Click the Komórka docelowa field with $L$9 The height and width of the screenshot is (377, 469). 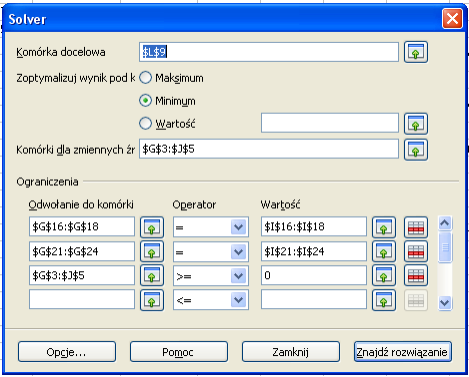269,52
